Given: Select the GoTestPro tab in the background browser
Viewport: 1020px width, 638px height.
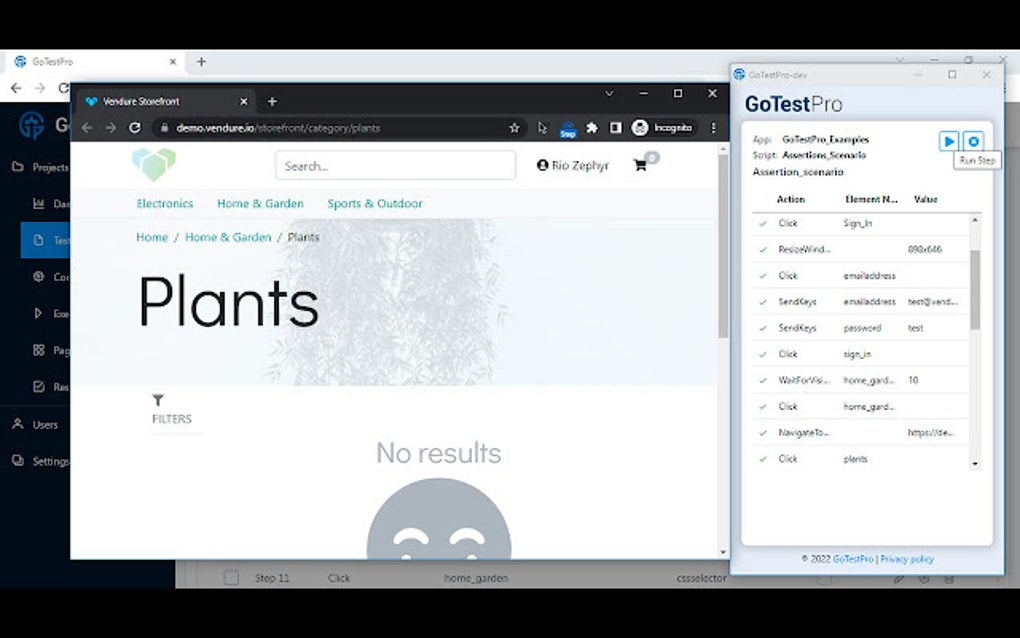Looking at the screenshot, I should pyautogui.click(x=96, y=62).
